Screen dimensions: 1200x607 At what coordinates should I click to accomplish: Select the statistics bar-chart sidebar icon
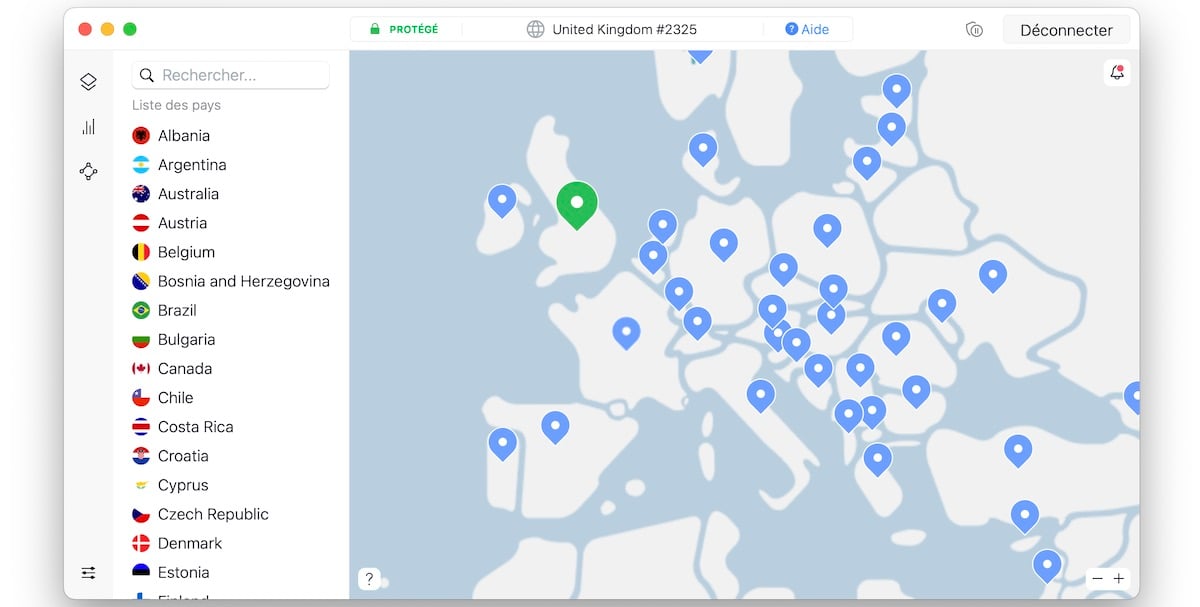(x=88, y=126)
